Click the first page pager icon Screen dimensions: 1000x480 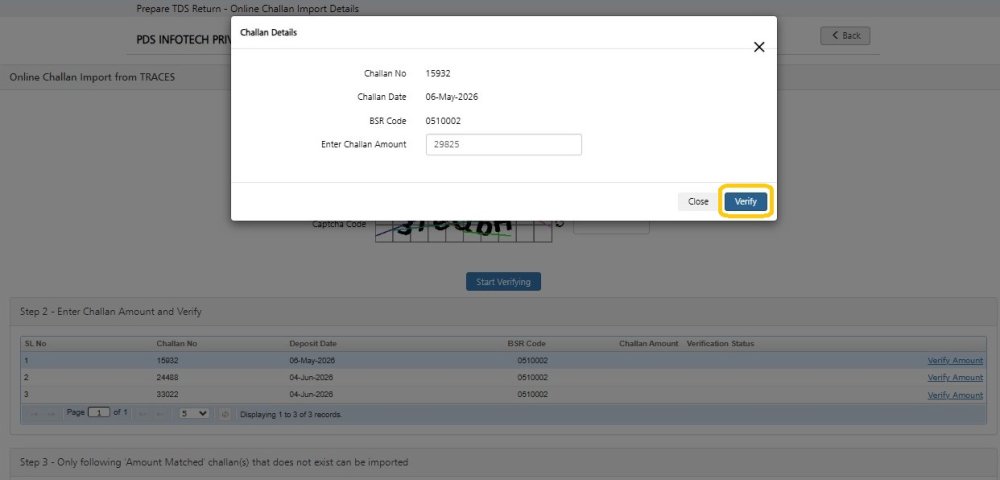[x=34, y=414]
